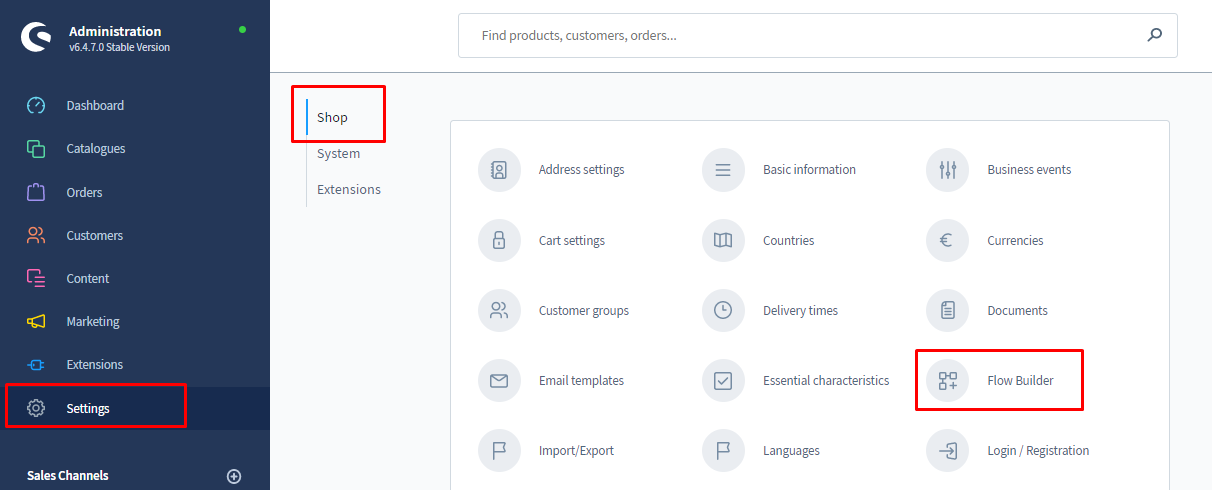Viewport: 1212px width, 490px height.
Task: Click the Essential characteristics checkmark icon
Action: click(723, 380)
